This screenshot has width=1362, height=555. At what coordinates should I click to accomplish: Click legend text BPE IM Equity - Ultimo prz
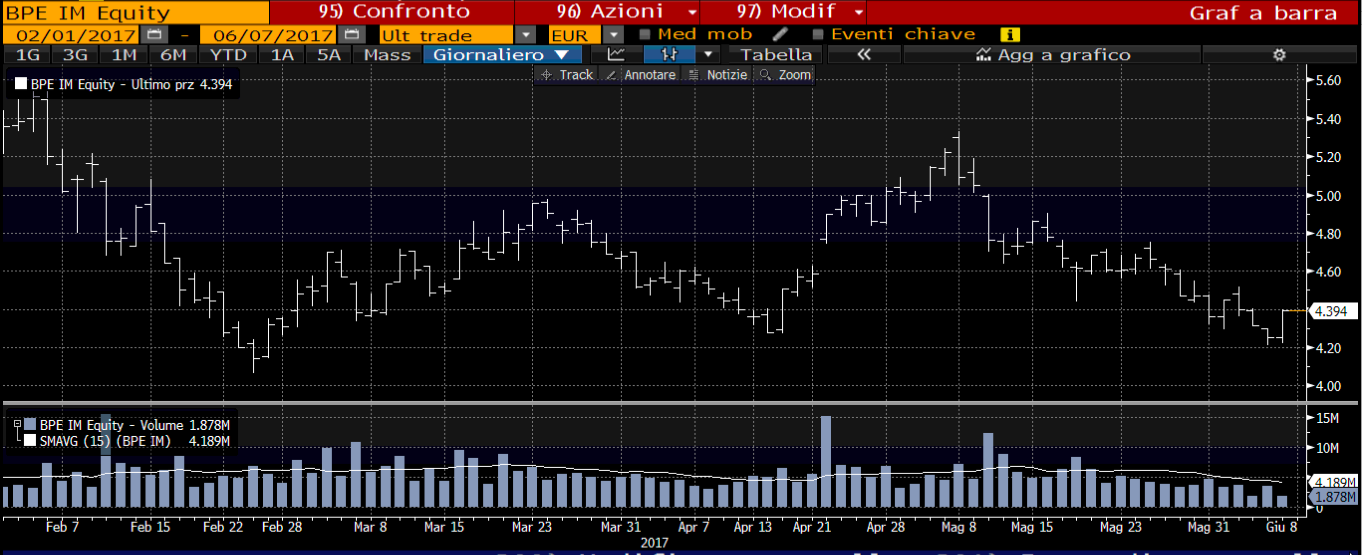[x=113, y=85]
